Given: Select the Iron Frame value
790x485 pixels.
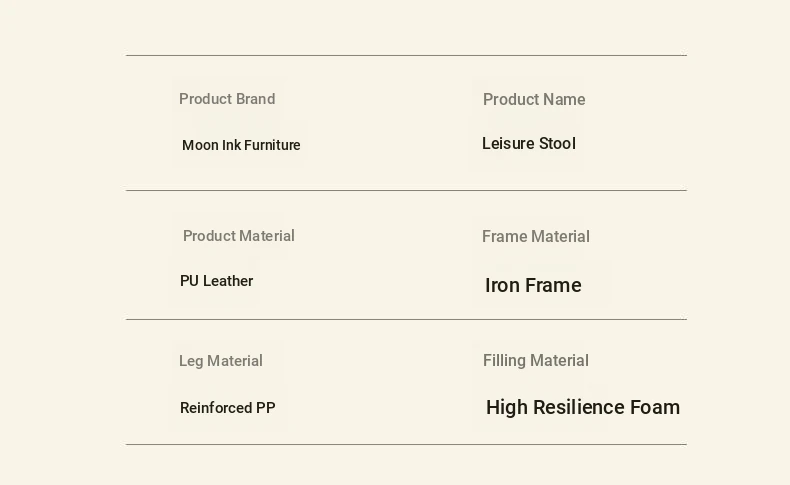Looking at the screenshot, I should click(x=533, y=285).
